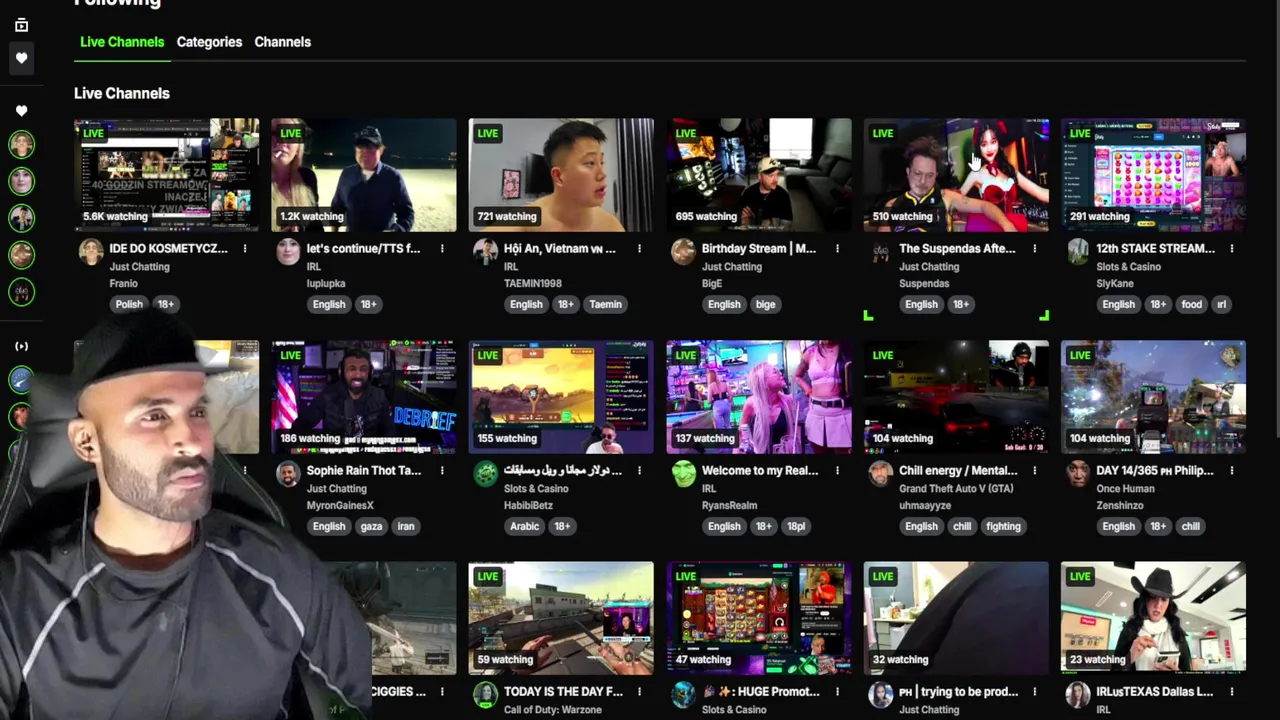The height and width of the screenshot is (720, 1280).
Task: Click the 'Call of Duty: Warzone' category link
Action: pyautogui.click(x=553, y=710)
